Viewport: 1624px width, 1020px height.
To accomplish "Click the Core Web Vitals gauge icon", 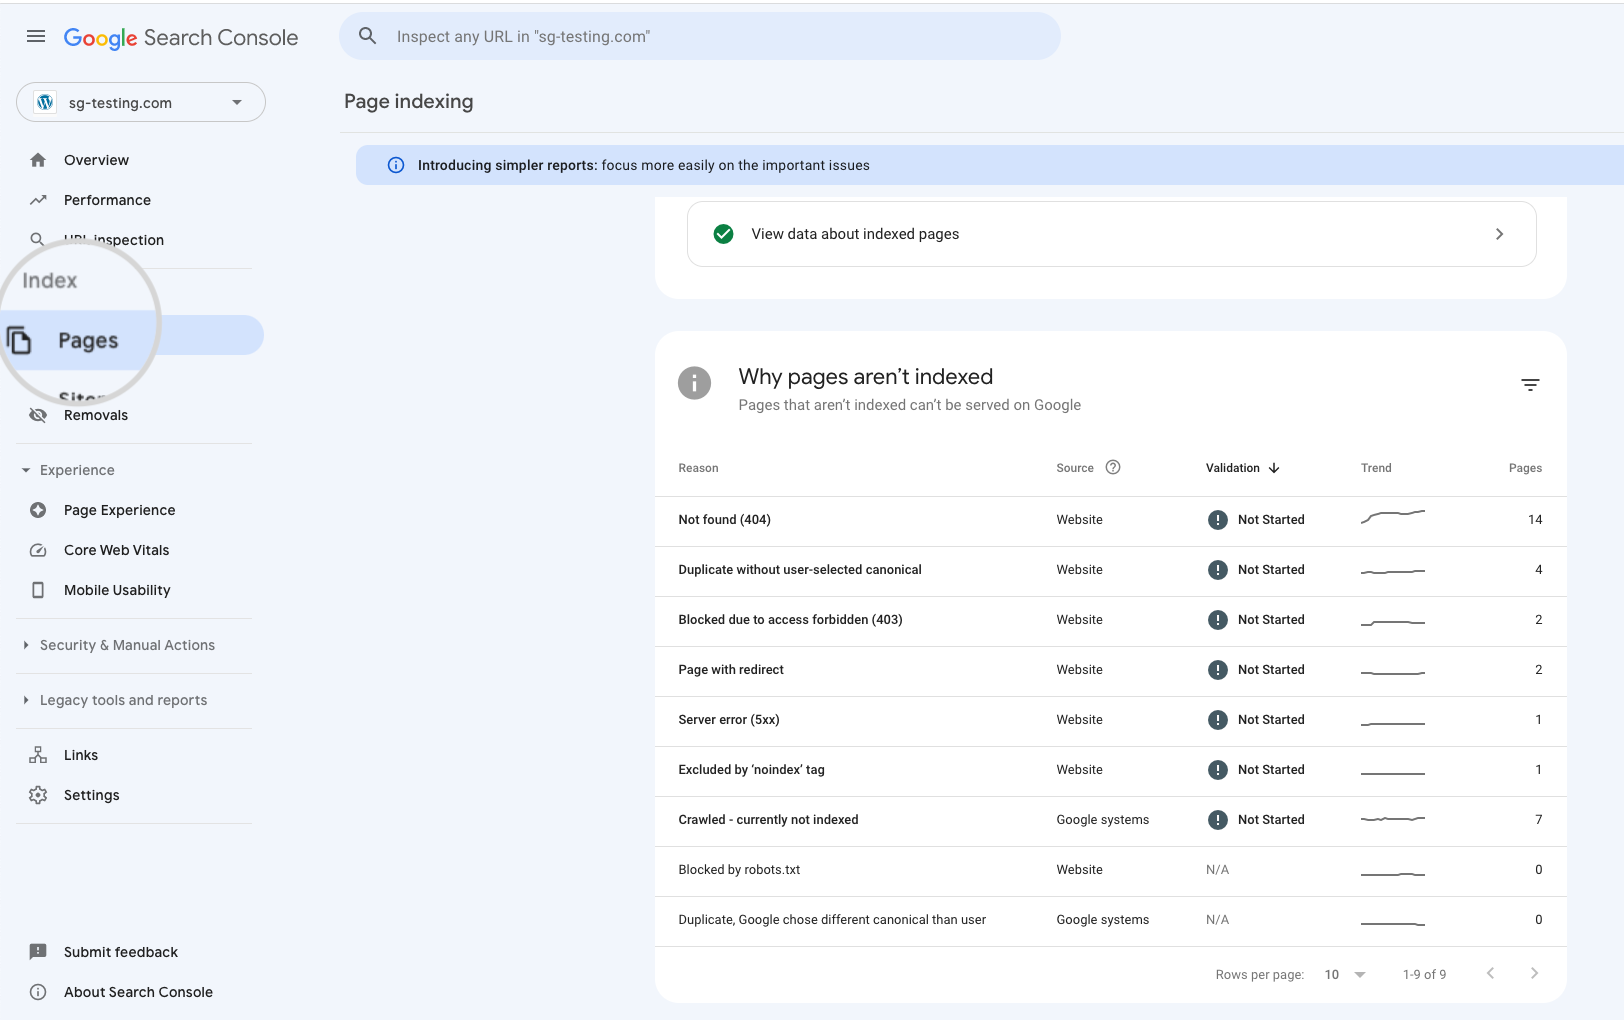I will click(38, 550).
